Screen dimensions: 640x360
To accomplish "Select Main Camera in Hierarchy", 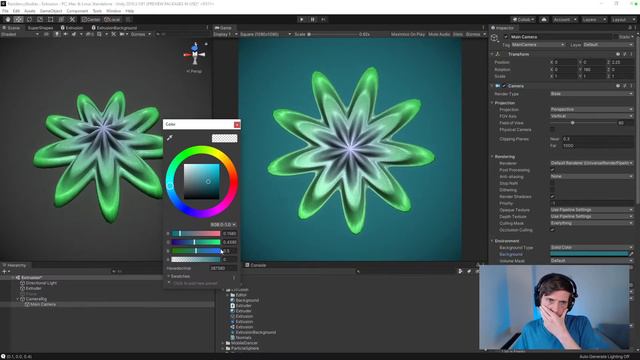I will point(42,304).
